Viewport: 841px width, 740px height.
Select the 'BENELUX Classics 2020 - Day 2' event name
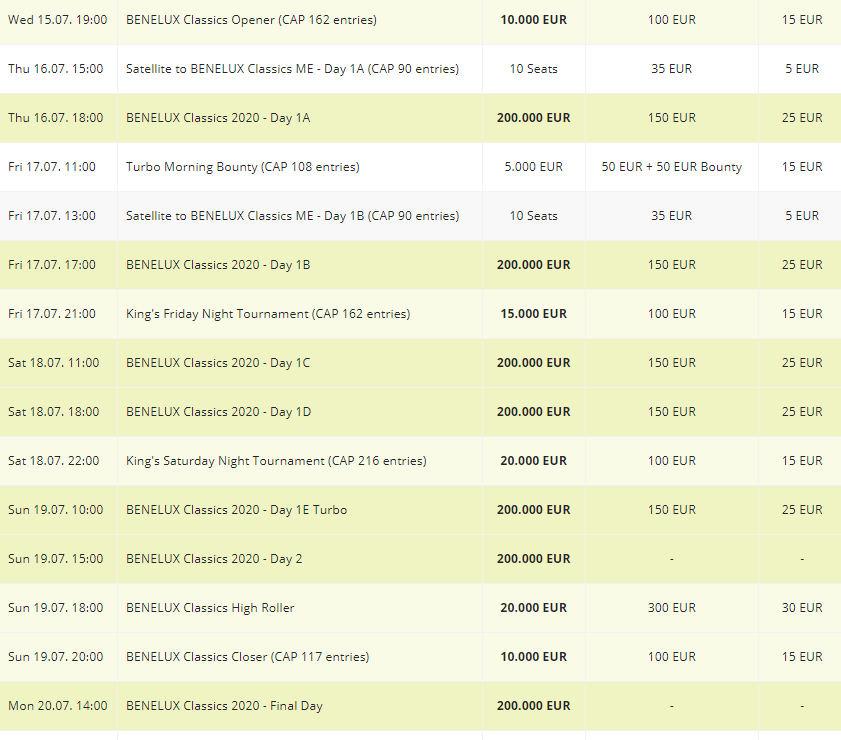tap(214, 559)
